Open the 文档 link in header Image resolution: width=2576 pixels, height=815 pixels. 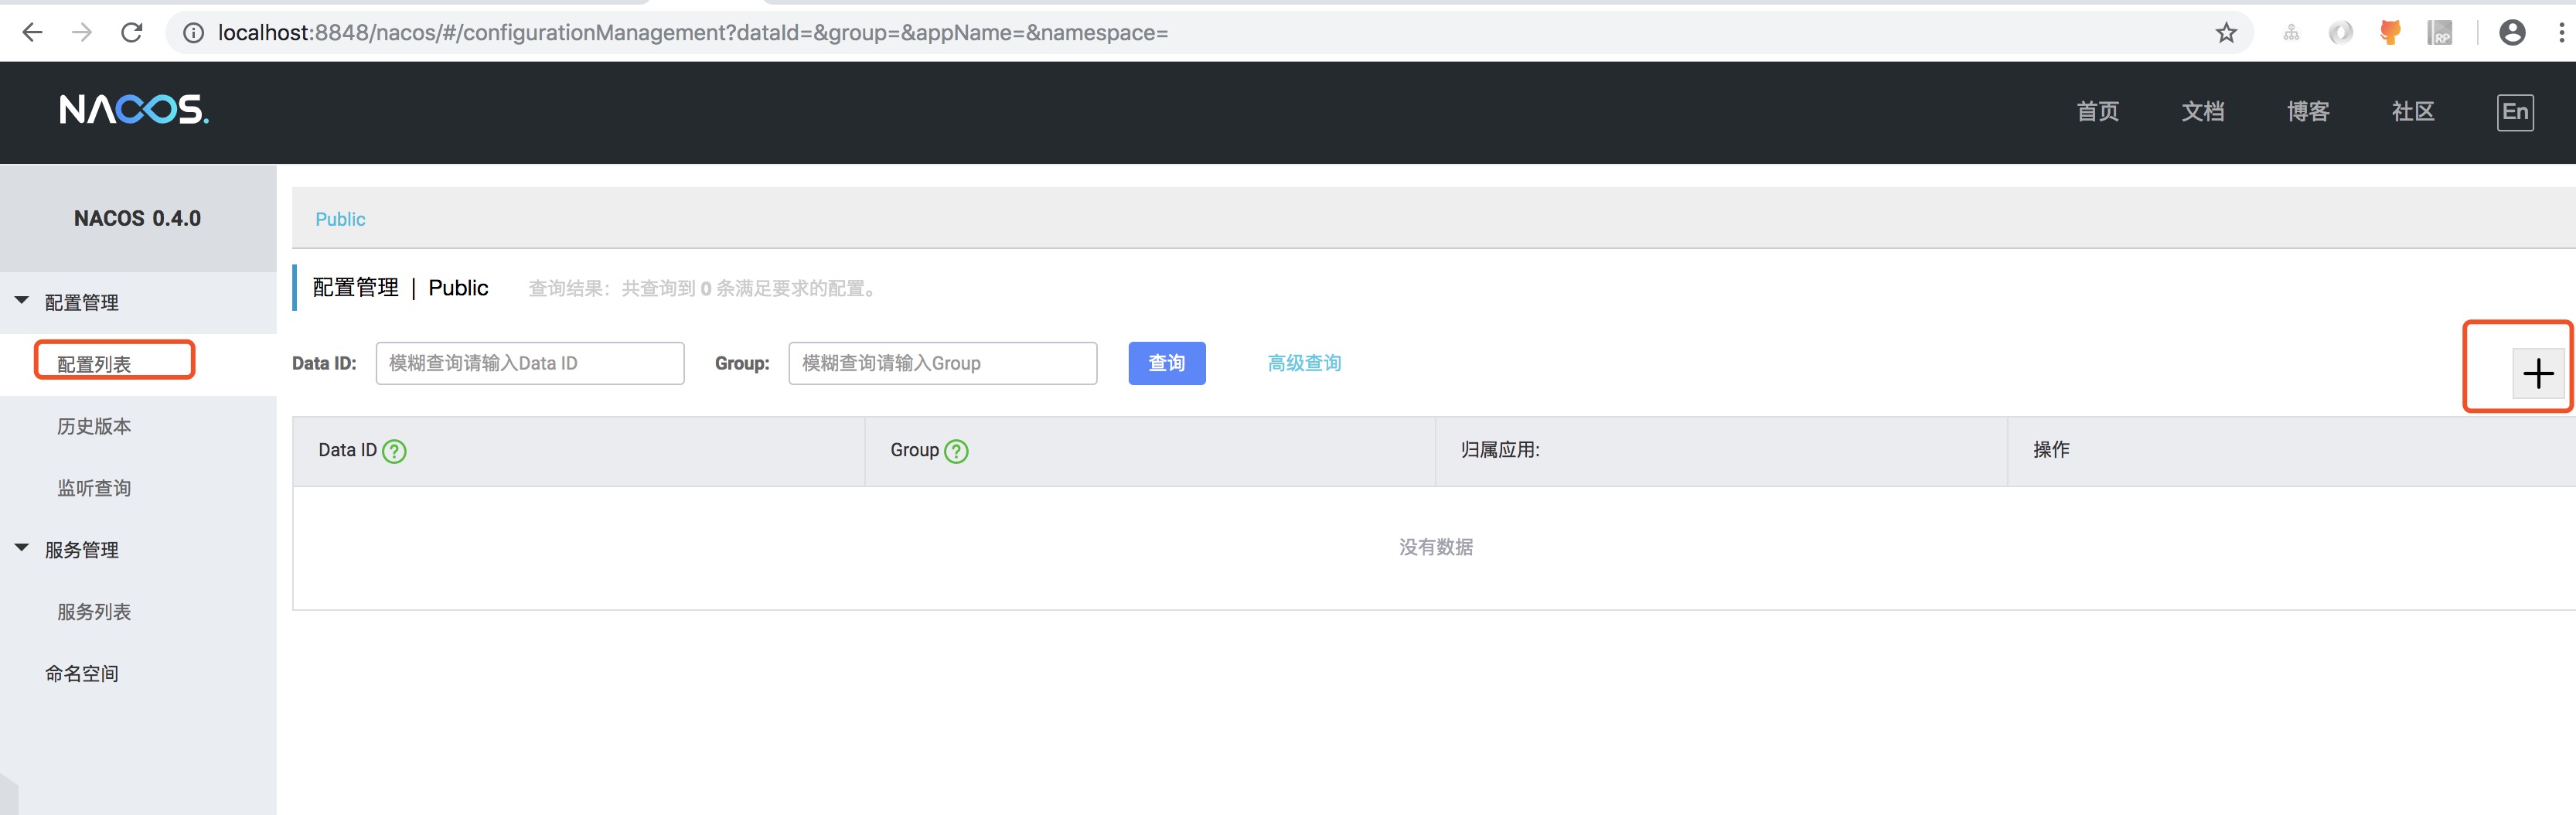[2202, 111]
